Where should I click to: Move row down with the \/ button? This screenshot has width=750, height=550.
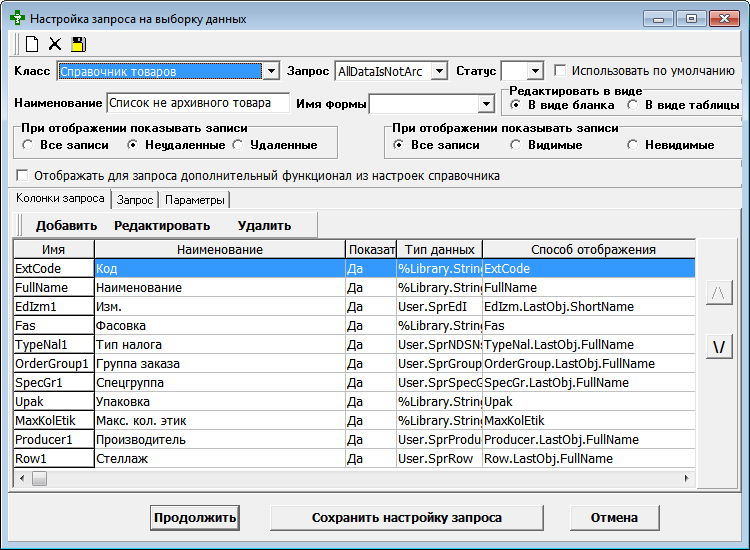click(719, 347)
